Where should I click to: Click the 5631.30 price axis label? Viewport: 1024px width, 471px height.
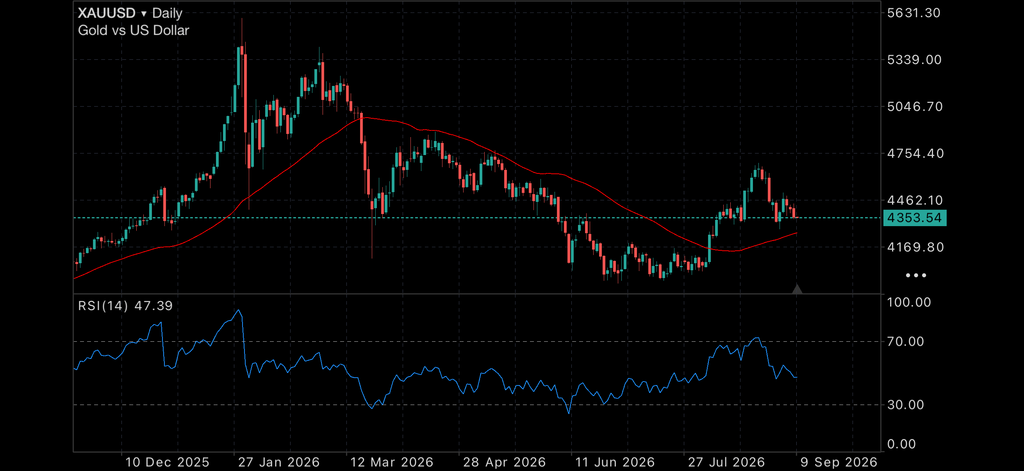pos(914,12)
